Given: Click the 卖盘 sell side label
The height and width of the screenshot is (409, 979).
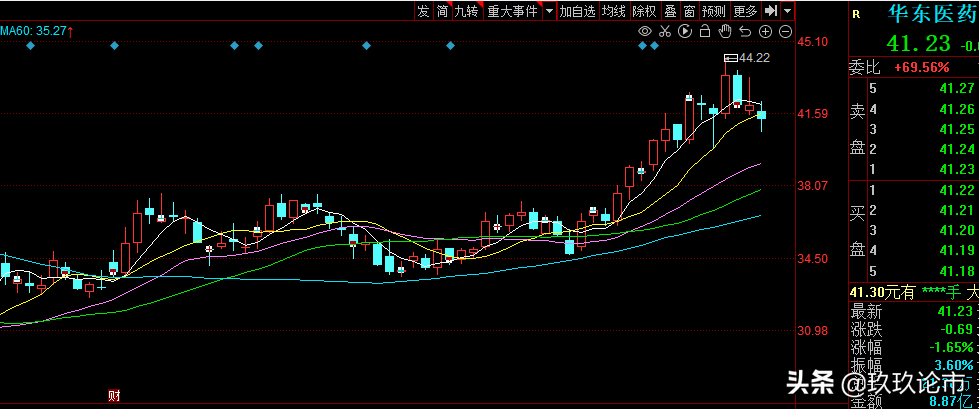Looking at the screenshot, I should (x=858, y=129).
